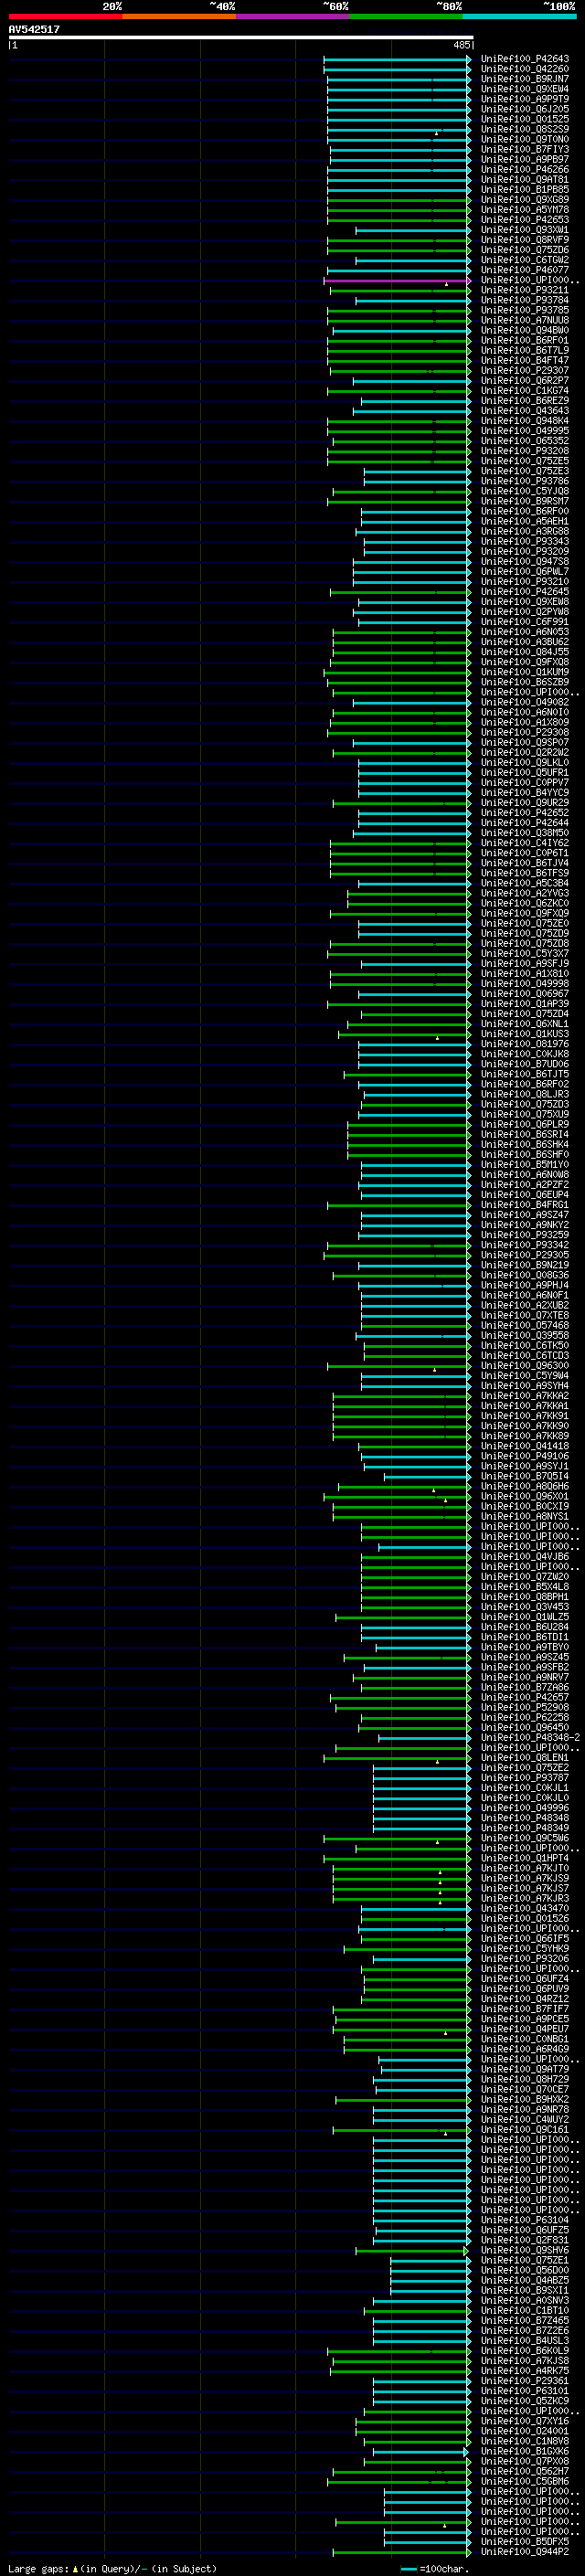Open hit UniRef100_B4USL3
The width and height of the screenshot is (585, 2576).
[x=525, y=2341]
